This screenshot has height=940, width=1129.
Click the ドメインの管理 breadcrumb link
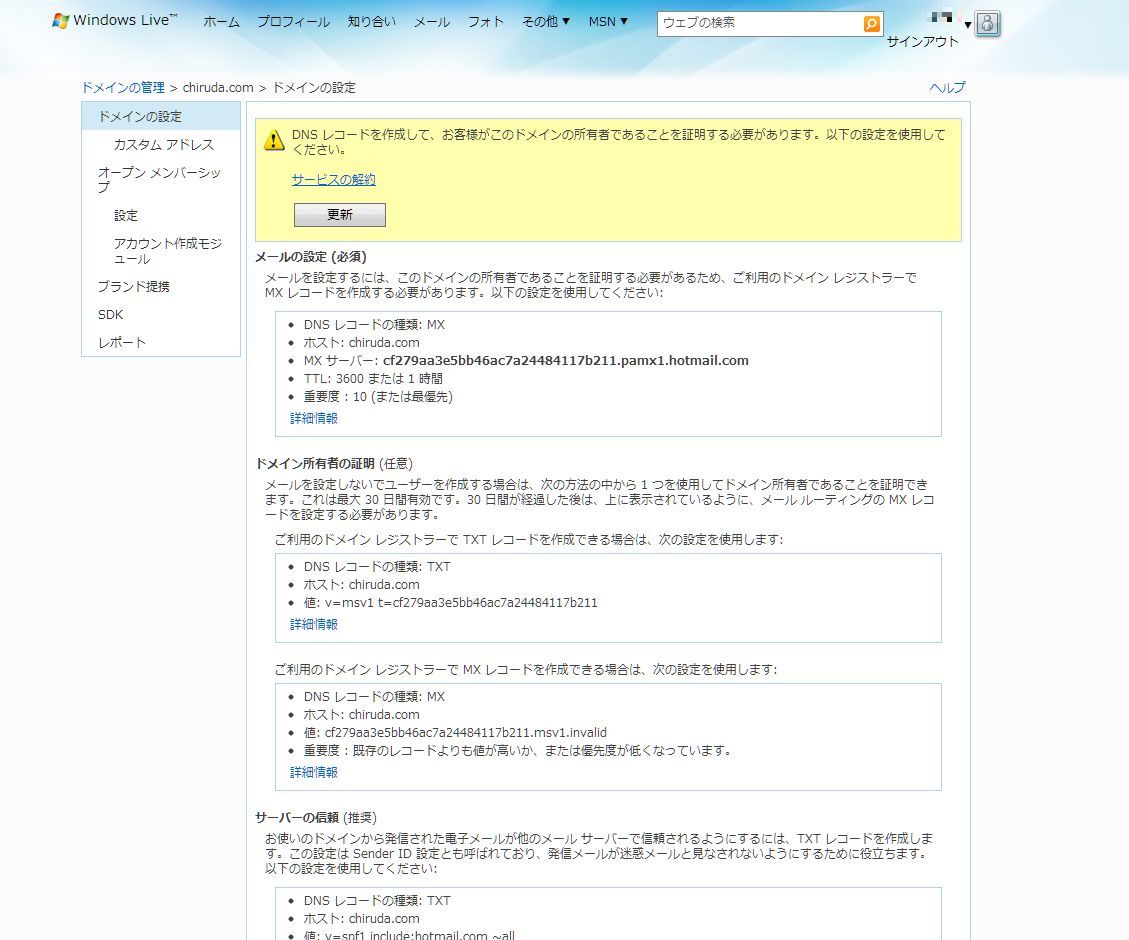pyautogui.click(x=123, y=88)
